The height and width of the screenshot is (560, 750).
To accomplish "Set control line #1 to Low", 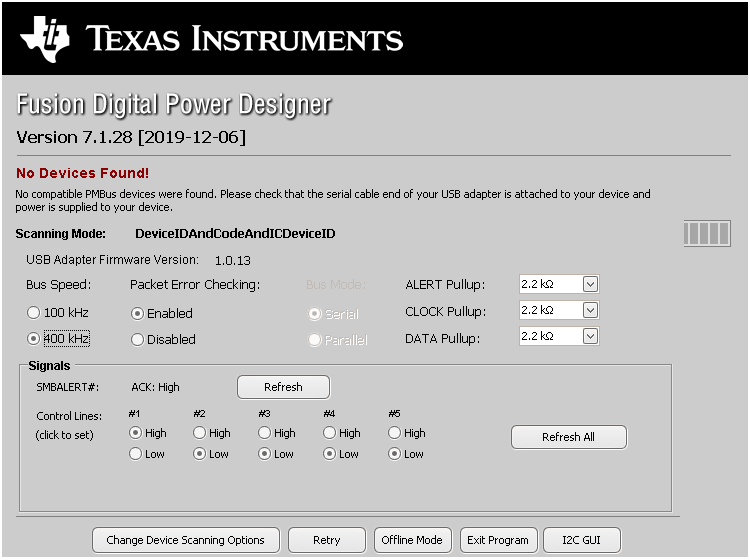I will tap(135, 454).
